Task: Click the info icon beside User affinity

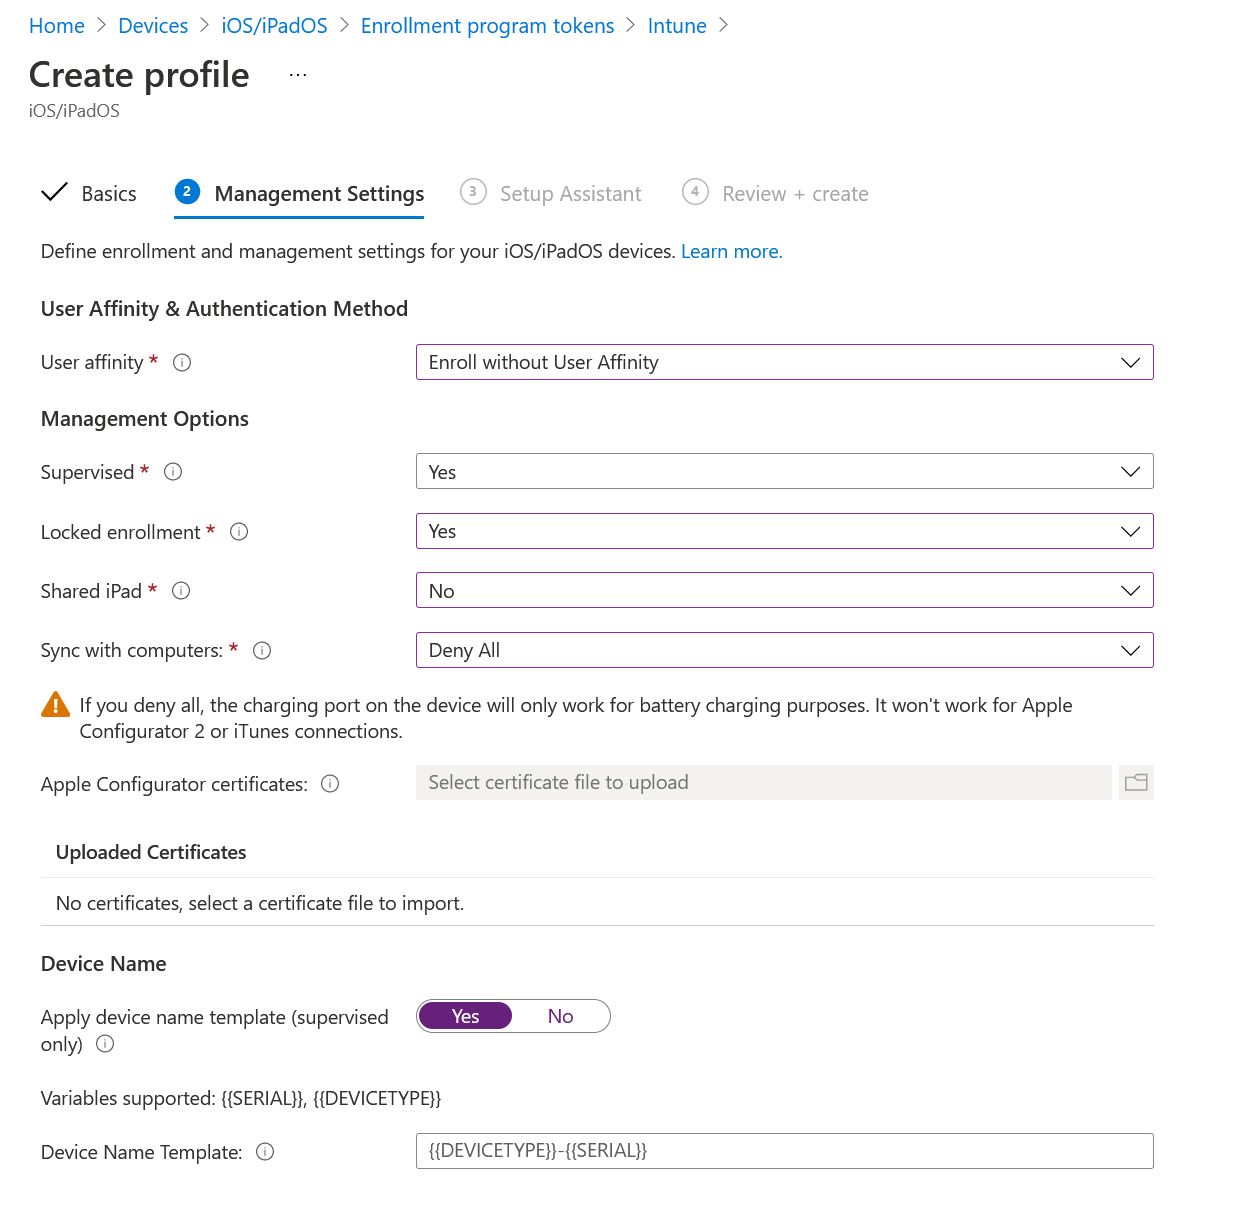Action: (182, 363)
